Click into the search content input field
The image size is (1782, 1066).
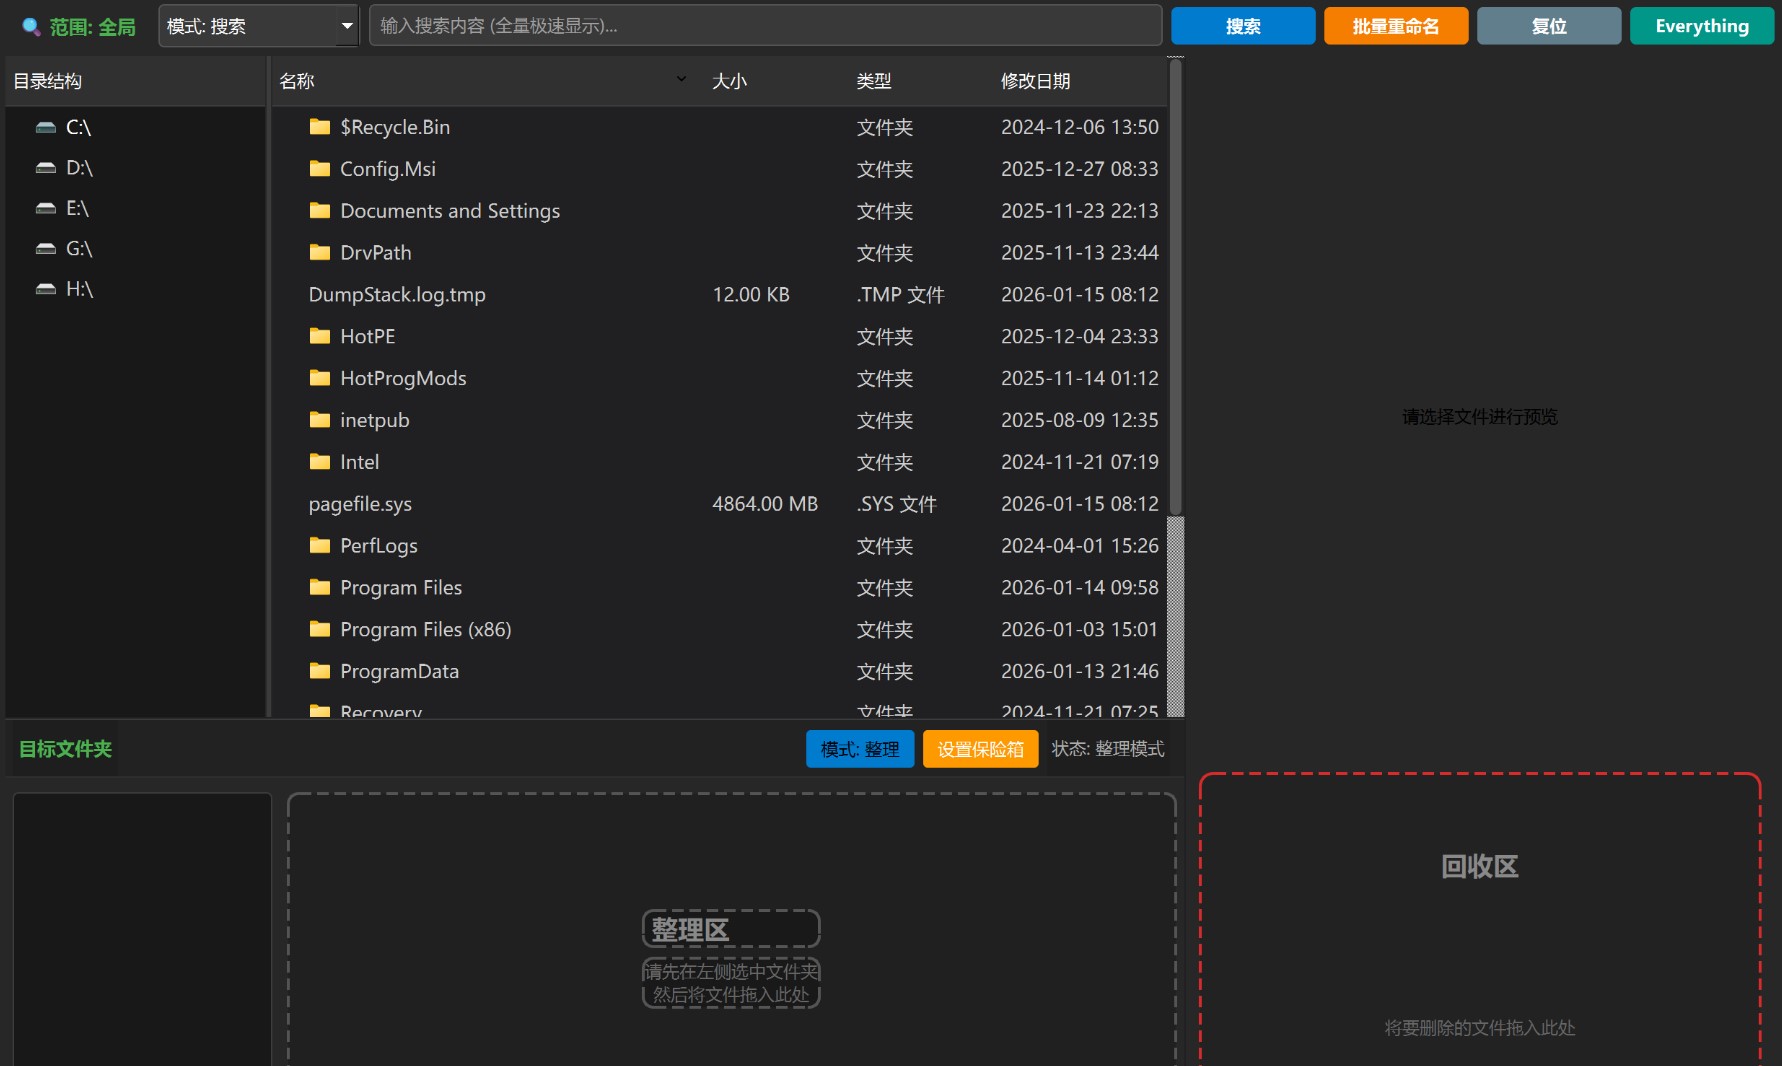pyautogui.click(x=765, y=26)
